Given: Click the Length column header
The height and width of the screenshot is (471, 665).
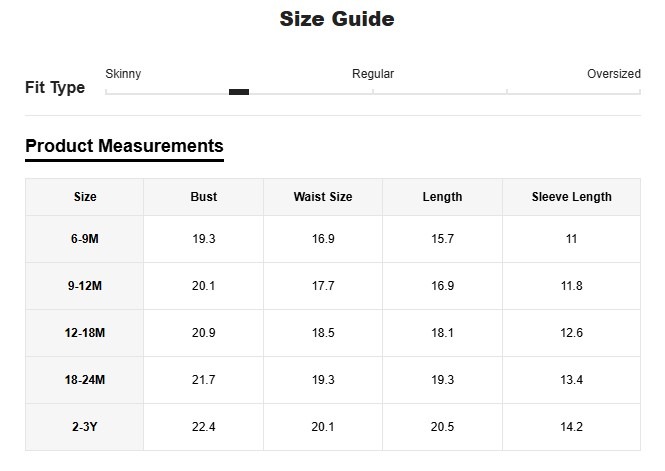Looking at the screenshot, I should (442, 197).
